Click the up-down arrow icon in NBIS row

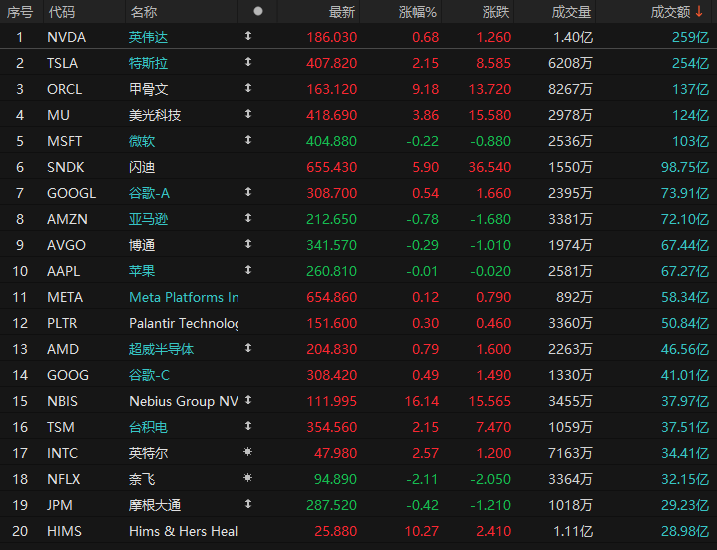pos(248,400)
